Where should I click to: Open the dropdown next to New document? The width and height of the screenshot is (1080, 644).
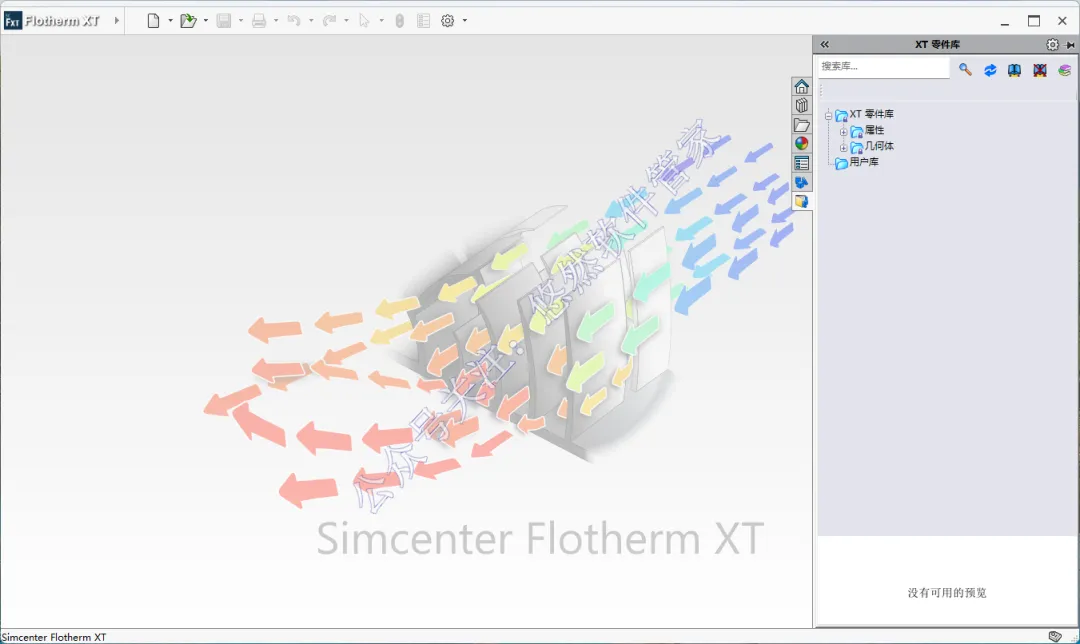pyautogui.click(x=170, y=21)
